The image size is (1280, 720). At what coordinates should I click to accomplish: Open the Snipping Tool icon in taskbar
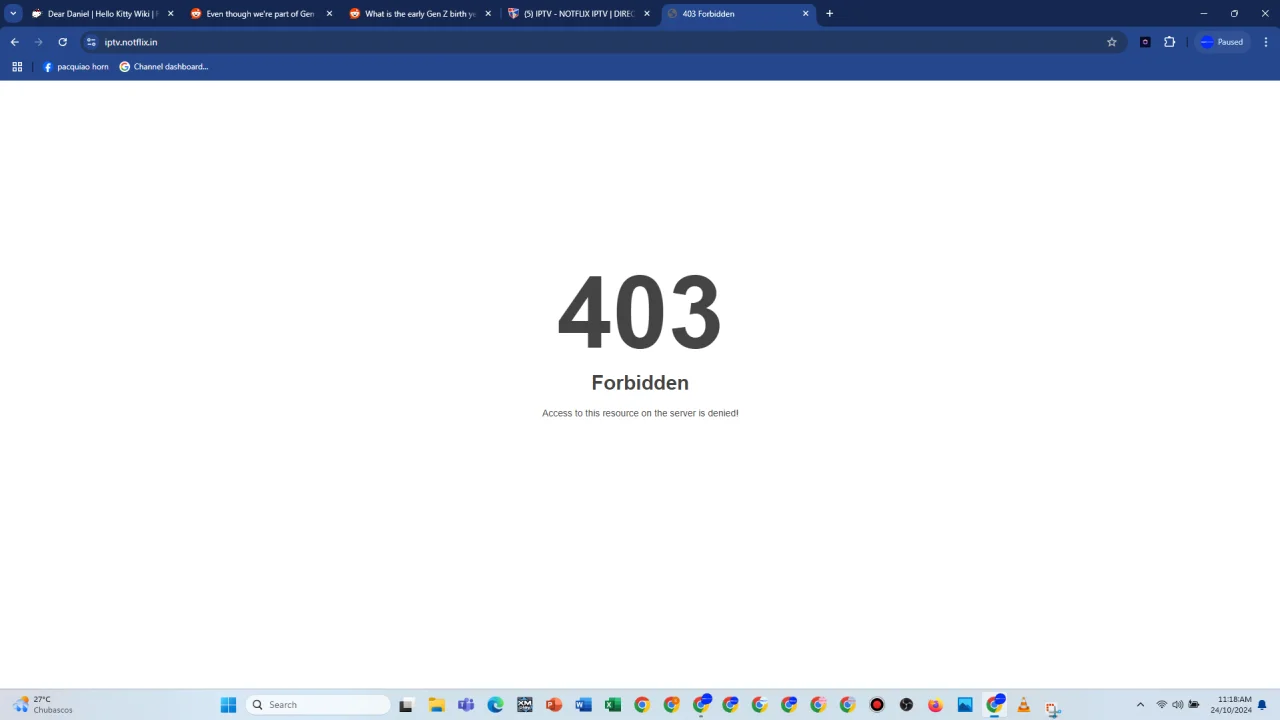1052,707
